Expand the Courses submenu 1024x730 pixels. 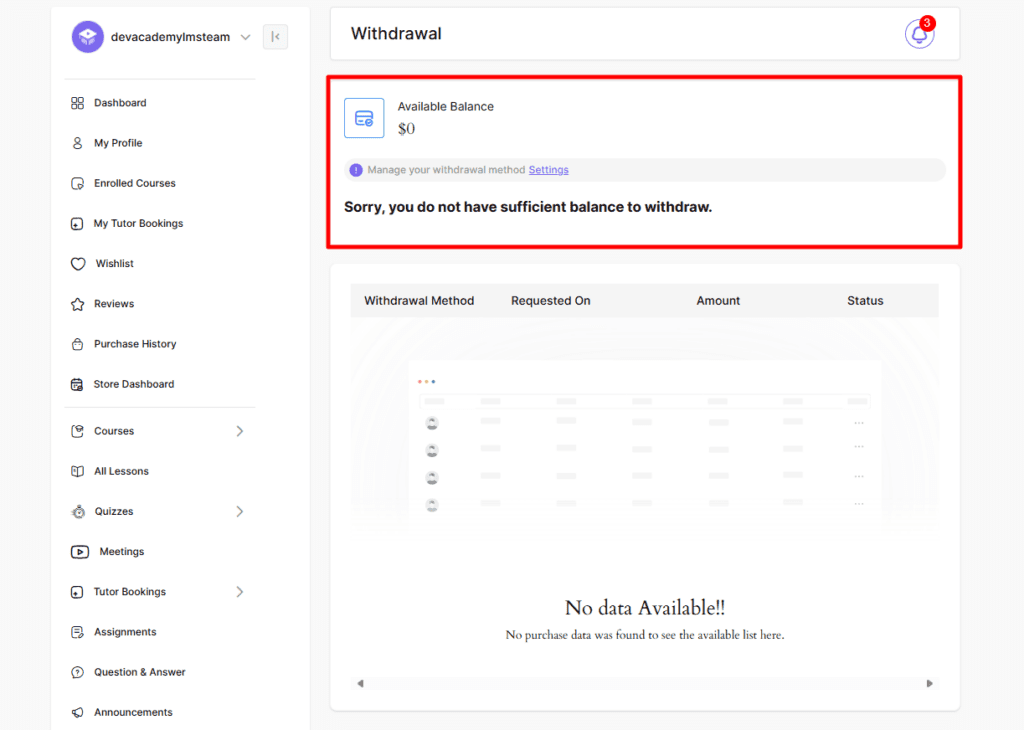(239, 431)
